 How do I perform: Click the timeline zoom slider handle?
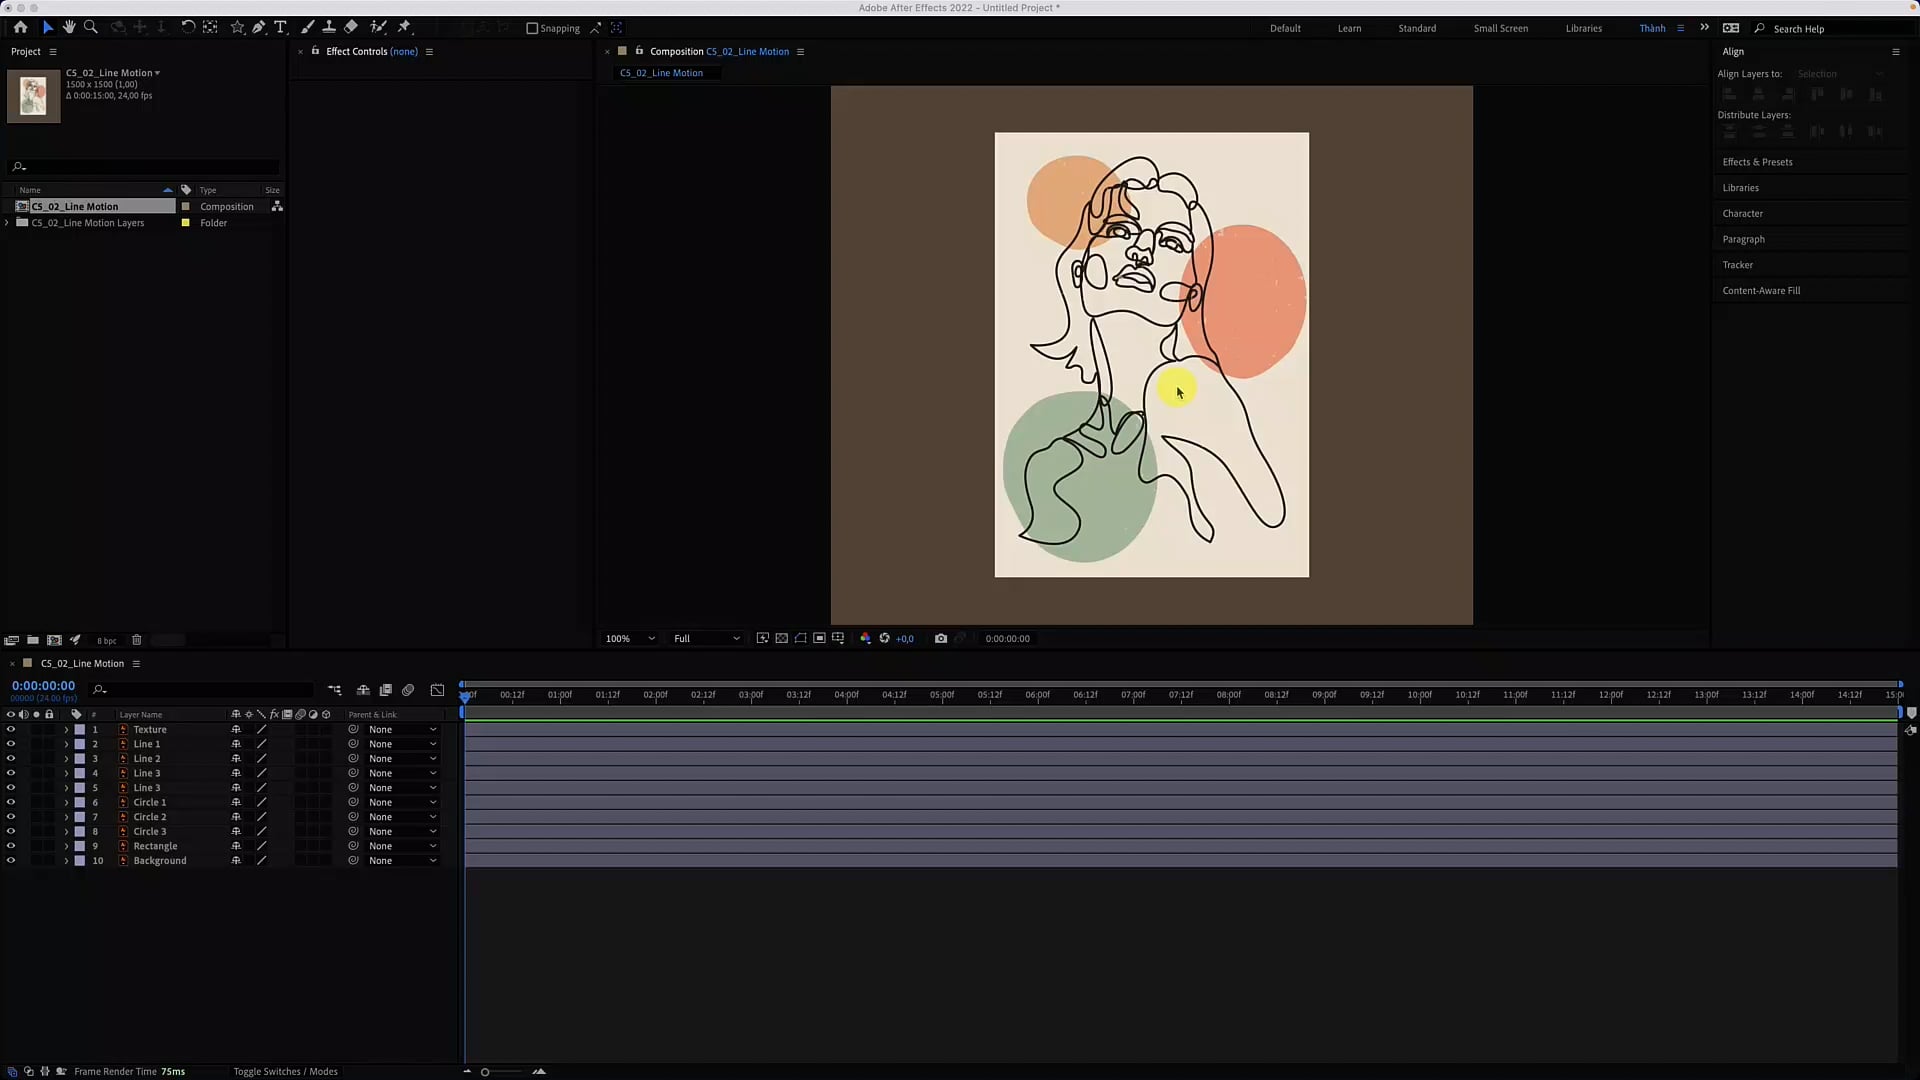pyautogui.click(x=485, y=1072)
